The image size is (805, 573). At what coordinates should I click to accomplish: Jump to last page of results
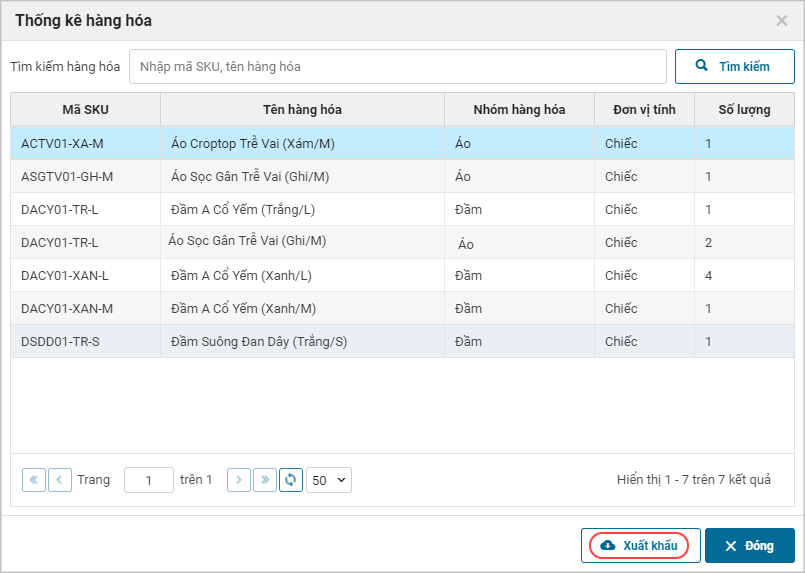[265, 480]
